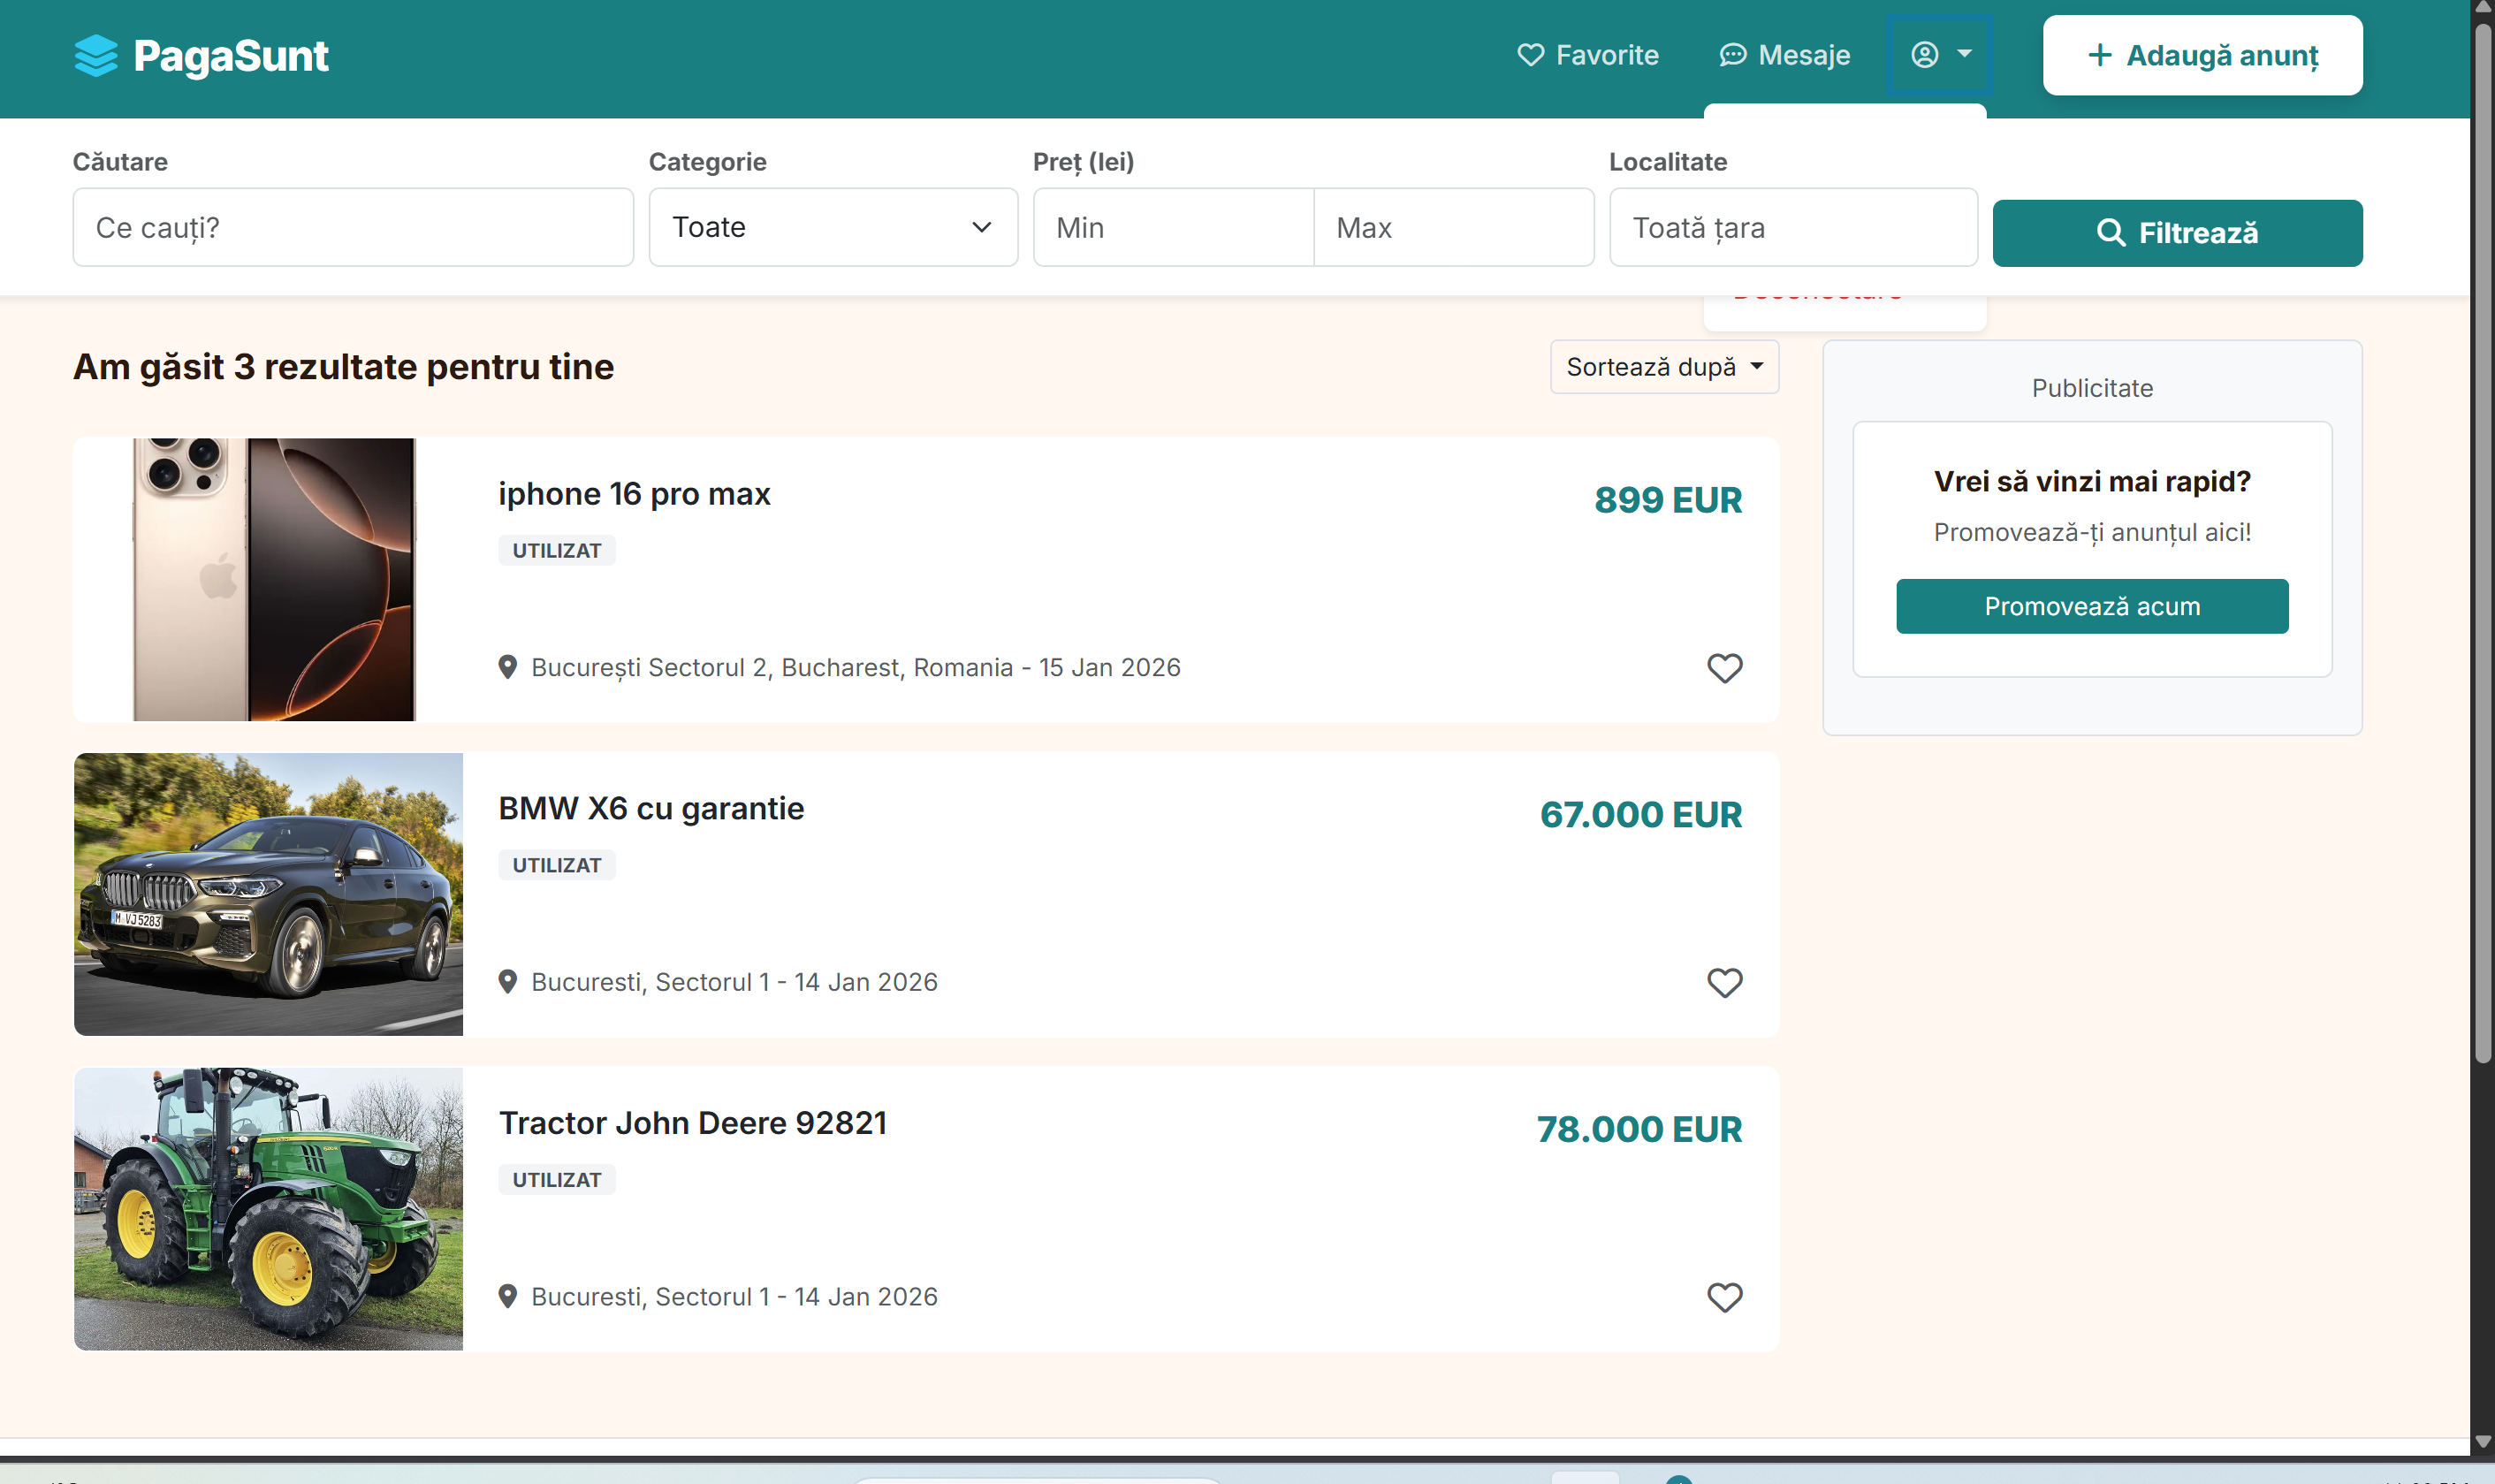Image resolution: width=2495 pixels, height=1484 pixels.
Task: Toggle favorite heart on Tractor John Deere
Action: [x=1724, y=1297]
